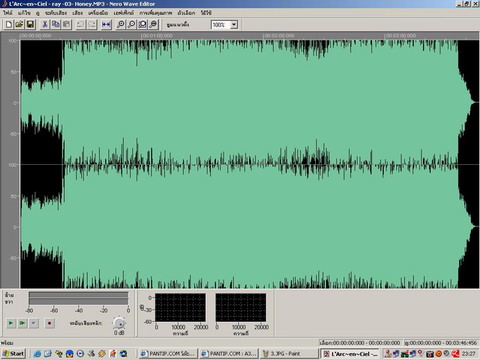Copy the selection using the Copy icon
Image resolution: width=480 pixels, height=360 pixels.
[56, 25]
